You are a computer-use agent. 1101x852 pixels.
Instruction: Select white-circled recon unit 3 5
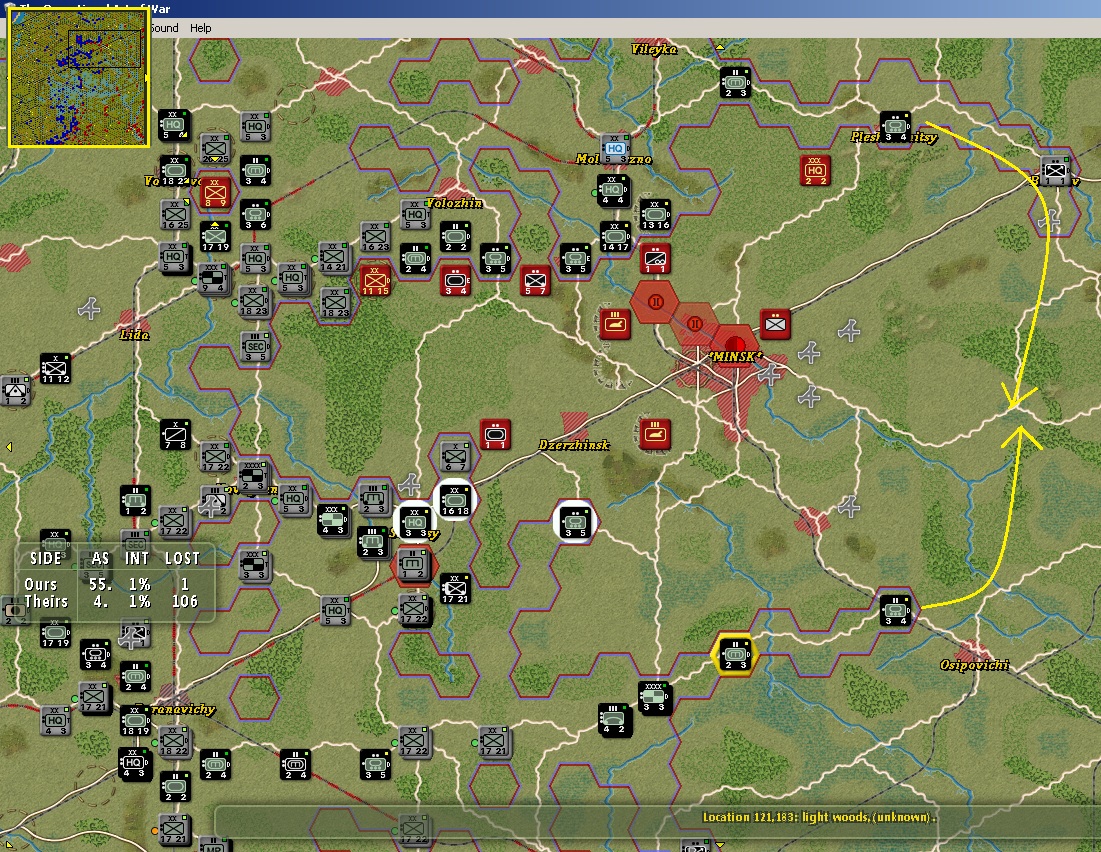pos(575,523)
